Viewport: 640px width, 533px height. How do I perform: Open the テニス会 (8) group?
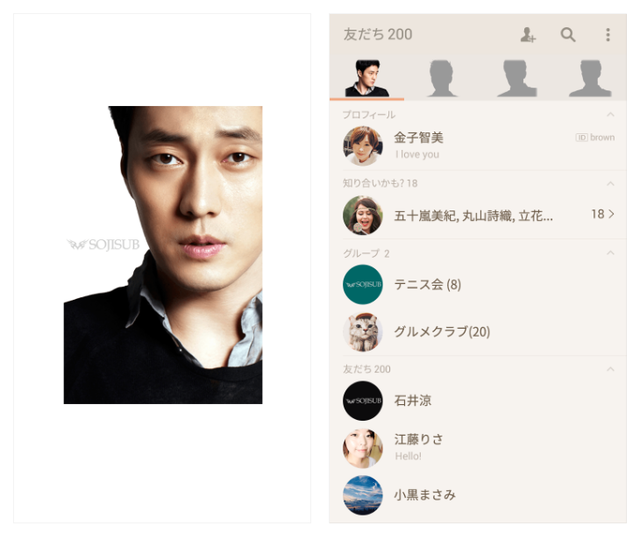(x=478, y=284)
